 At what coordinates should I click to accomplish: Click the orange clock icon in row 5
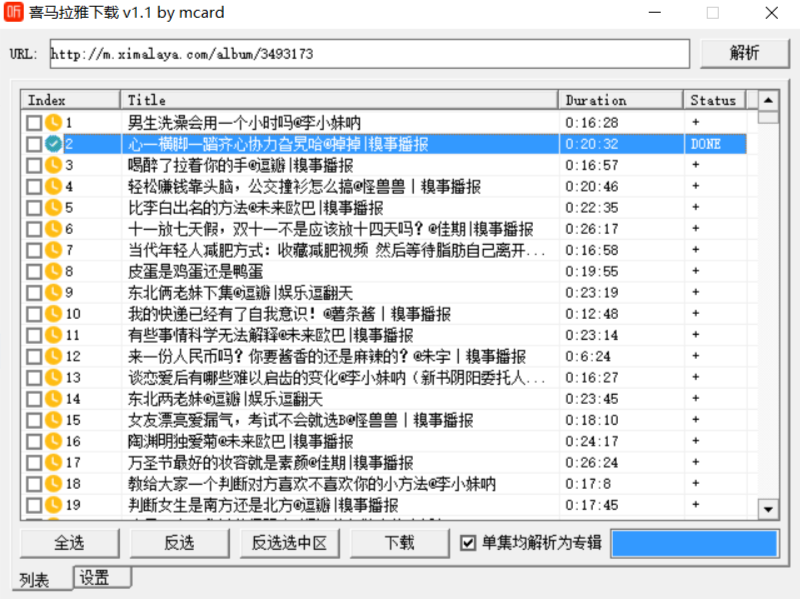[x=53, y=208]
